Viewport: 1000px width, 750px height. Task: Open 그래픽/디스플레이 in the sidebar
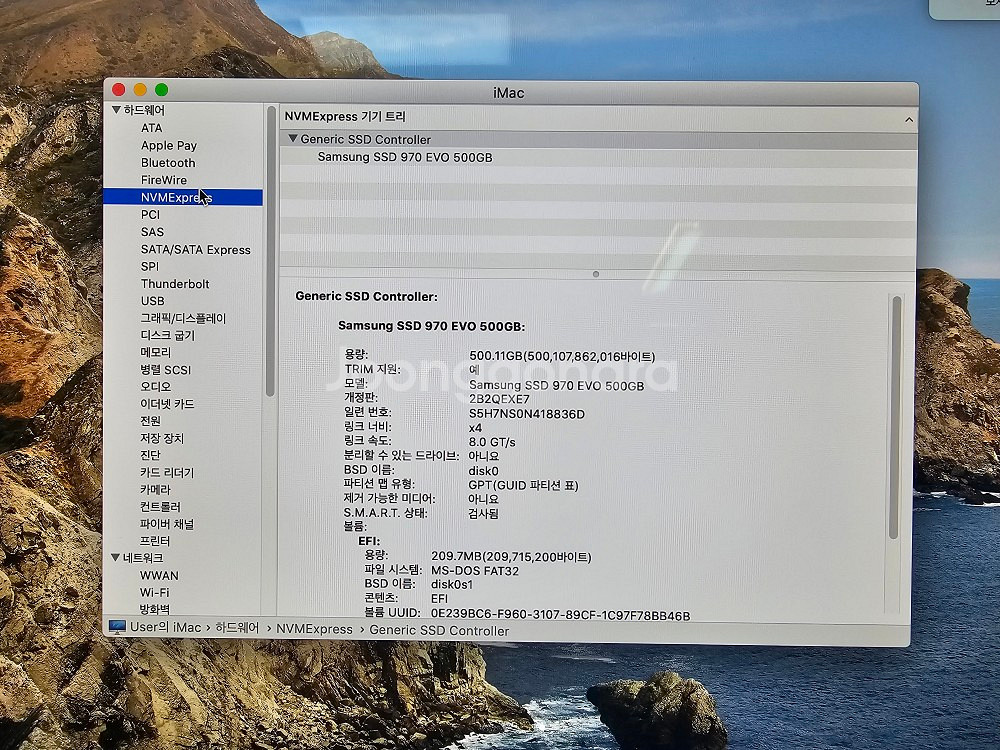183,318
